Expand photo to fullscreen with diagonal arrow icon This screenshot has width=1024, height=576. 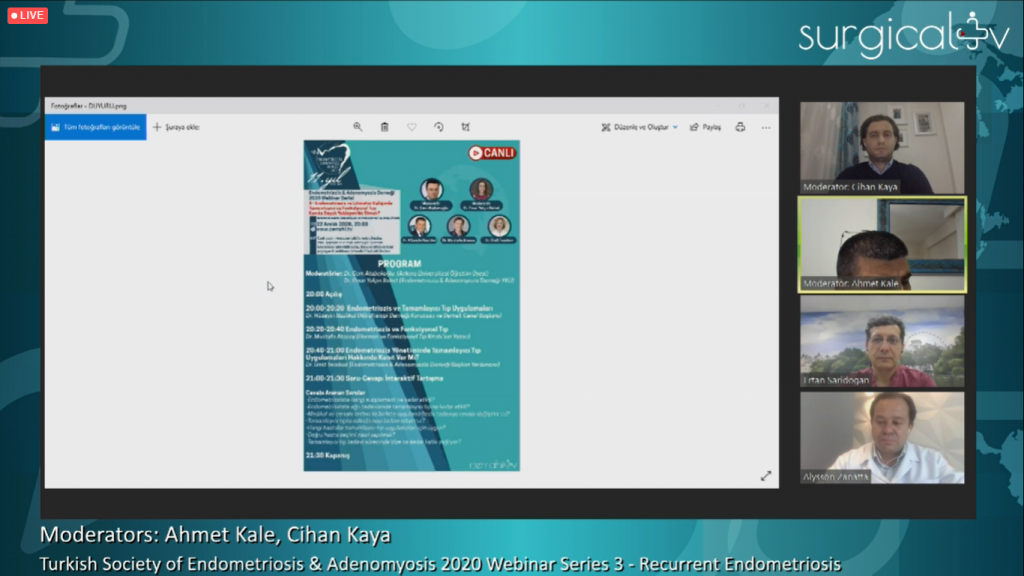[x=766, y=476]
